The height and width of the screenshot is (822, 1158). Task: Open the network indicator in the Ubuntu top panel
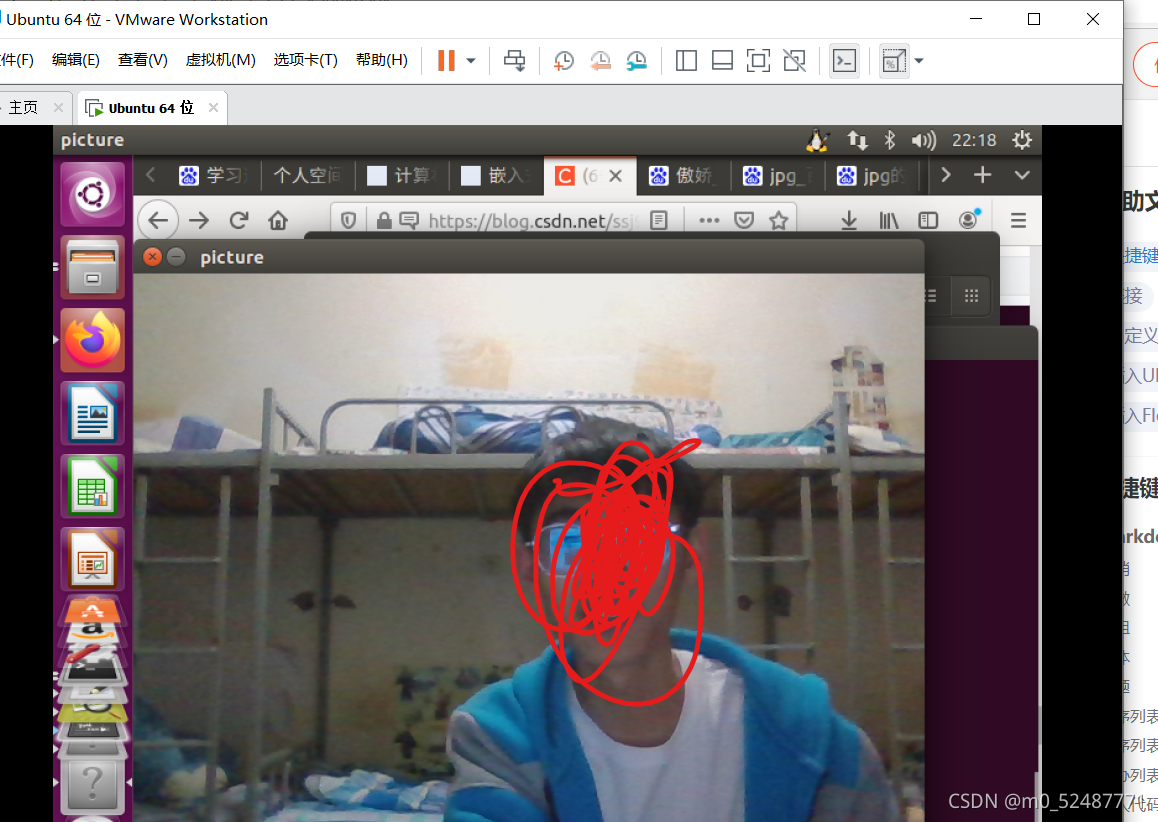(x=857, y=140)
